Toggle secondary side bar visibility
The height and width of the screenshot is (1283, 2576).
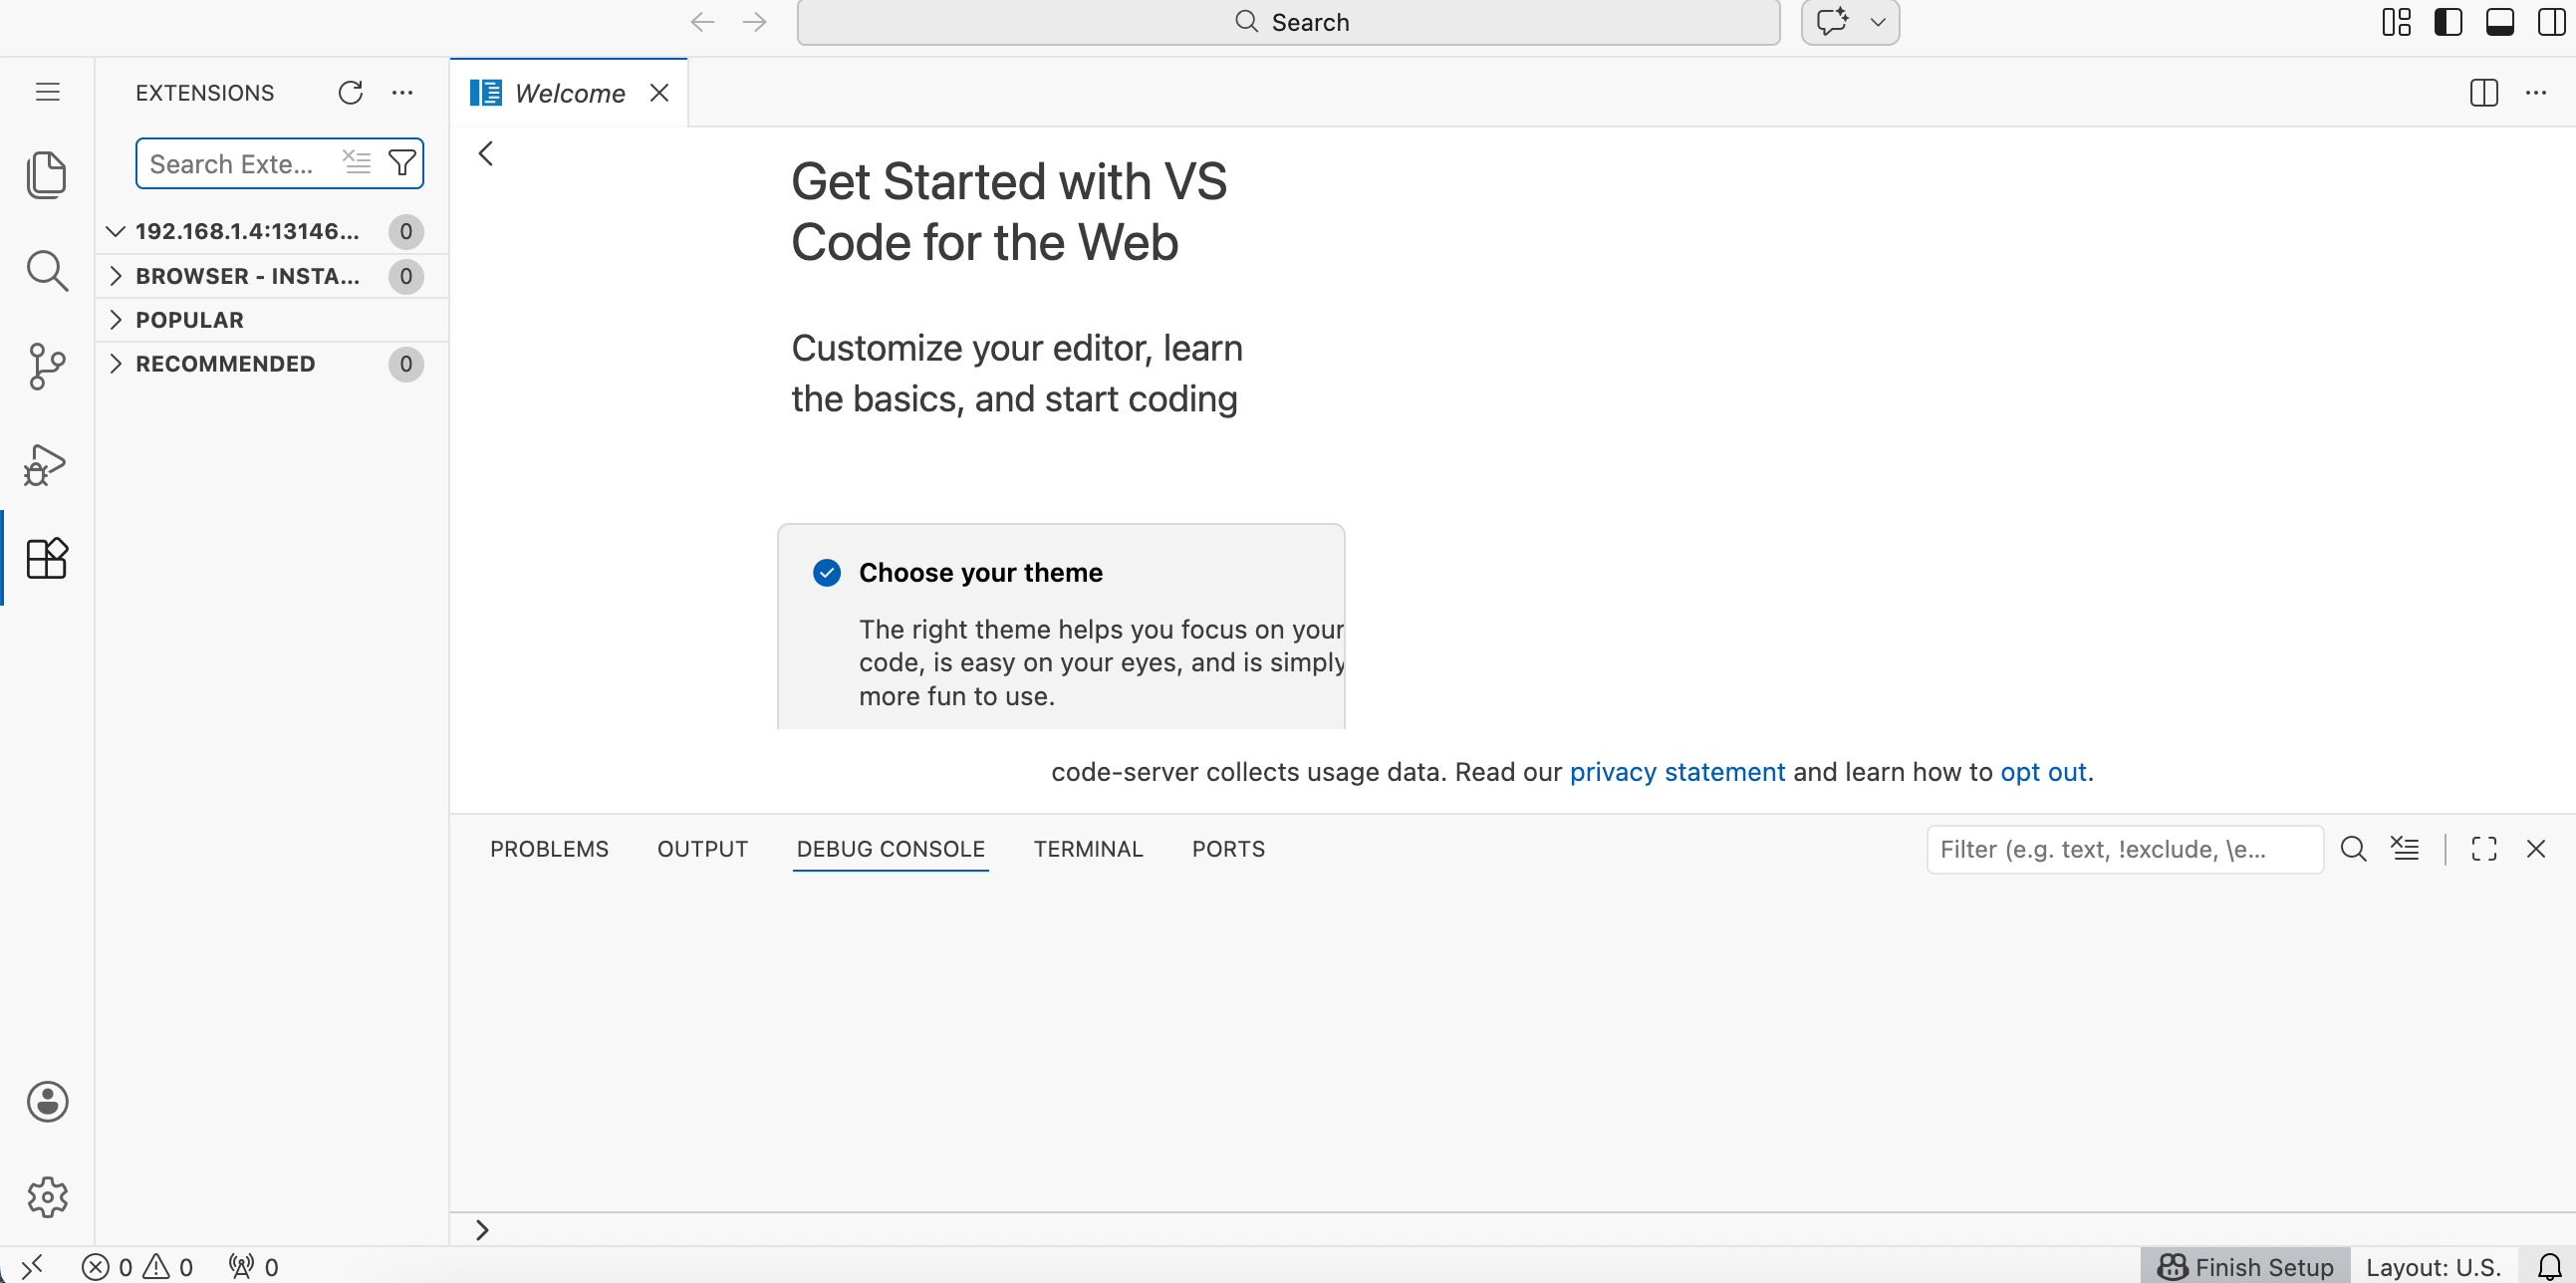(2551, 21)
